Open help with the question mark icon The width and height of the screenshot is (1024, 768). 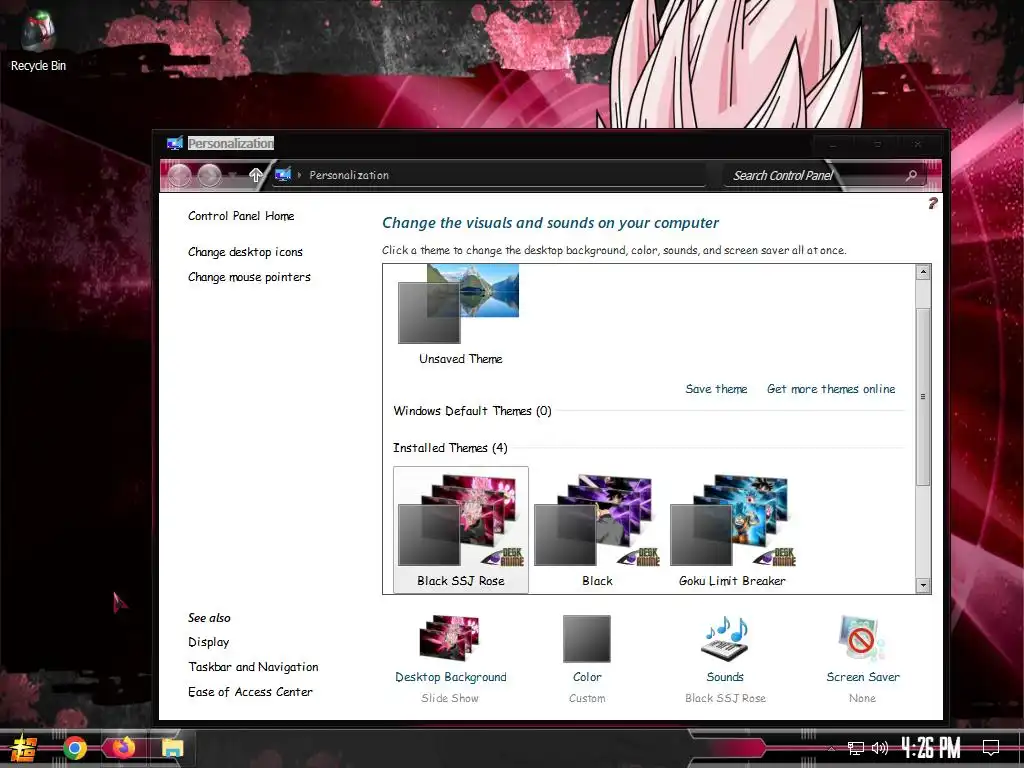coord(932,204)
